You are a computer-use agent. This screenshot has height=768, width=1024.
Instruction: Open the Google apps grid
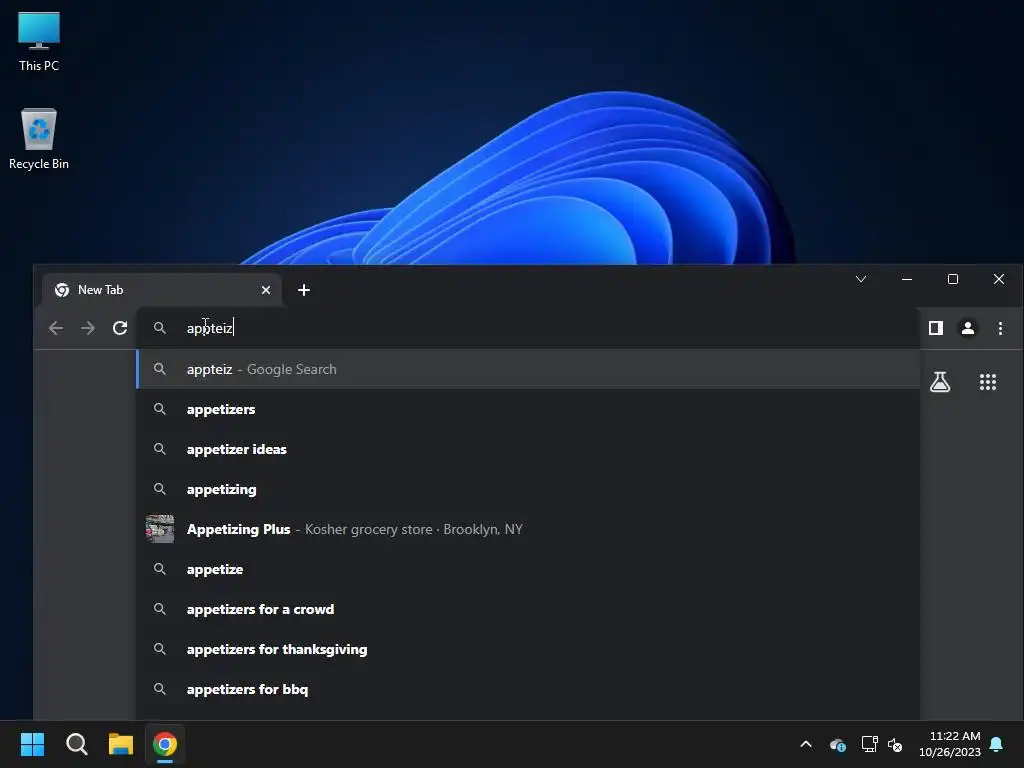[987, 382]
